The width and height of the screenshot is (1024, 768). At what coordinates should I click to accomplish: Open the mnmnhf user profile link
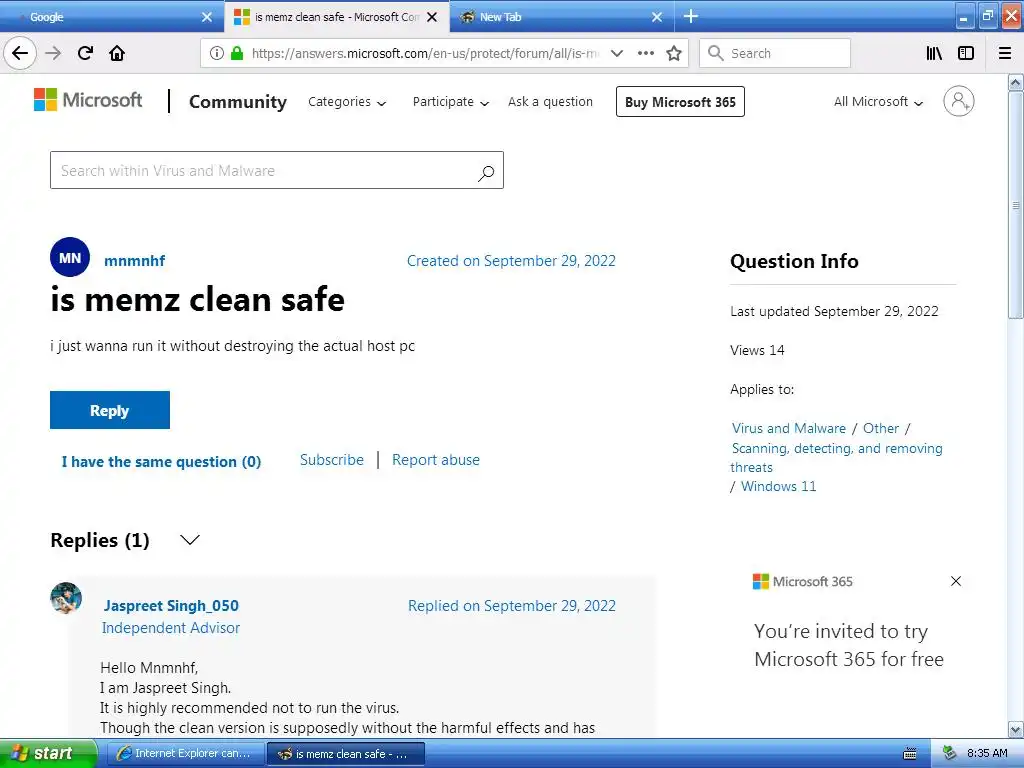[135, 261]
